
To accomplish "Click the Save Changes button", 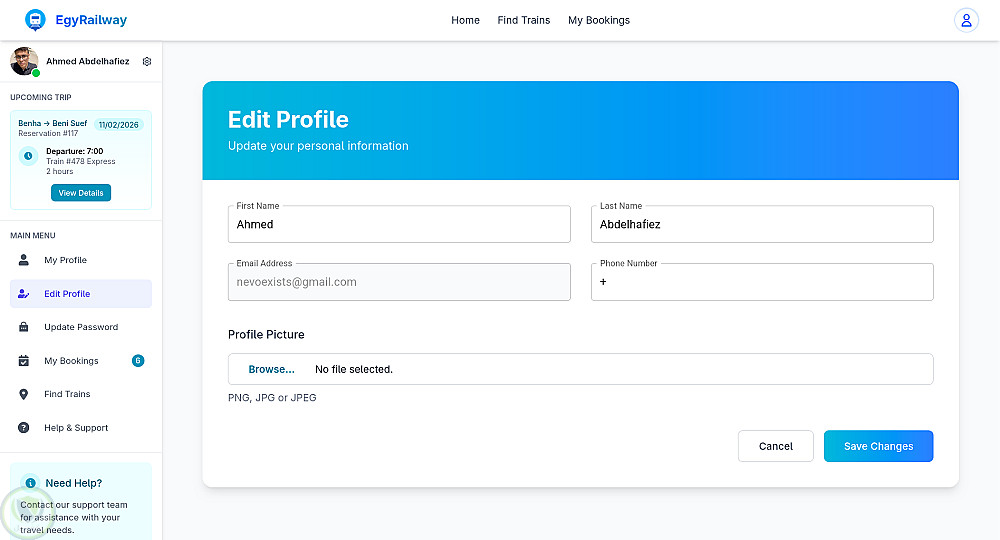I will pyautogui.click(x=878, y=446).
